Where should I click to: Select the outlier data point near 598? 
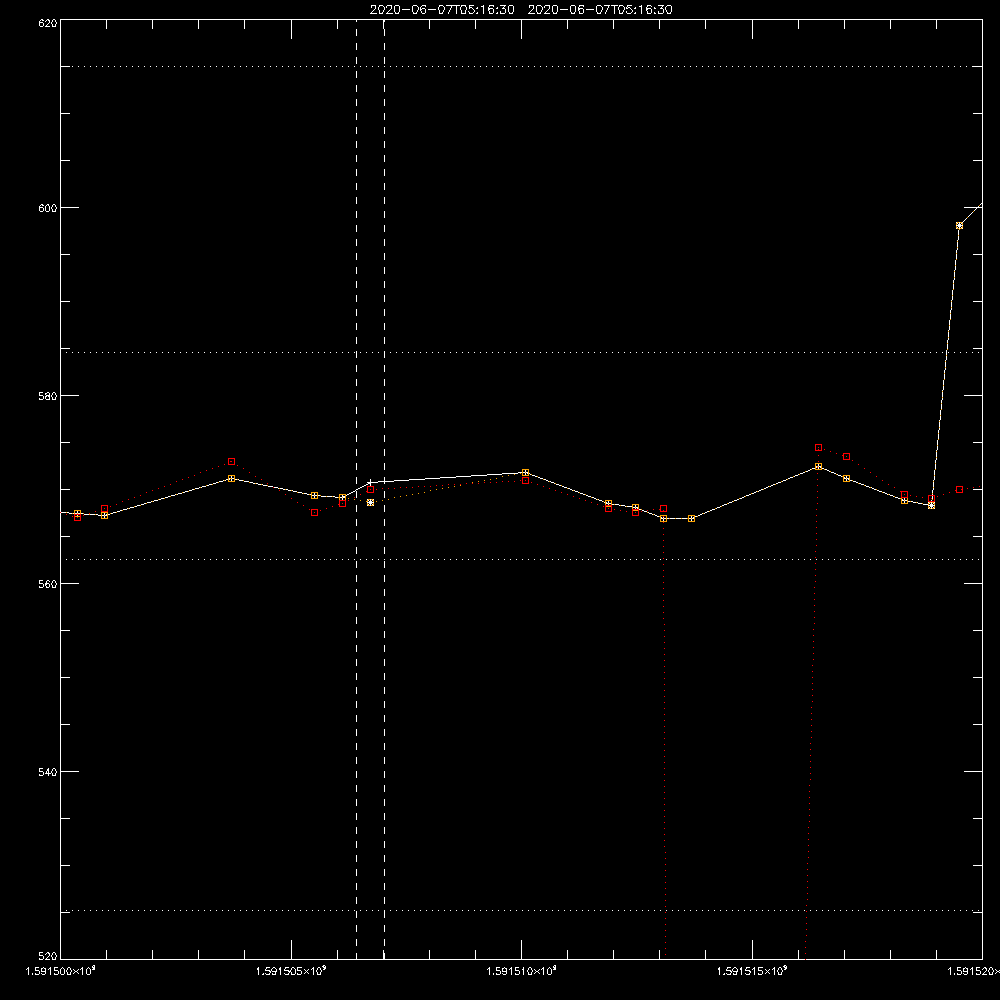tap(959, 226)
